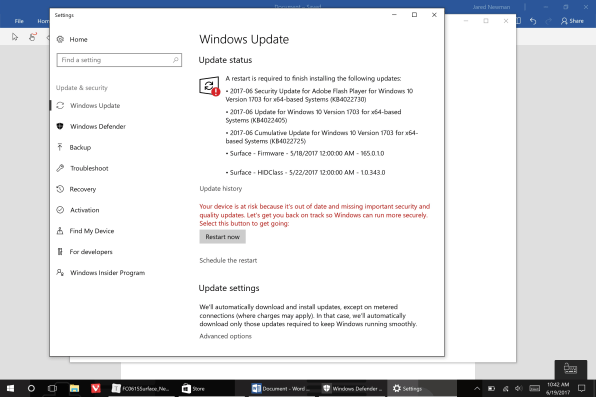Open volume control in system tray

click(519, 388)
